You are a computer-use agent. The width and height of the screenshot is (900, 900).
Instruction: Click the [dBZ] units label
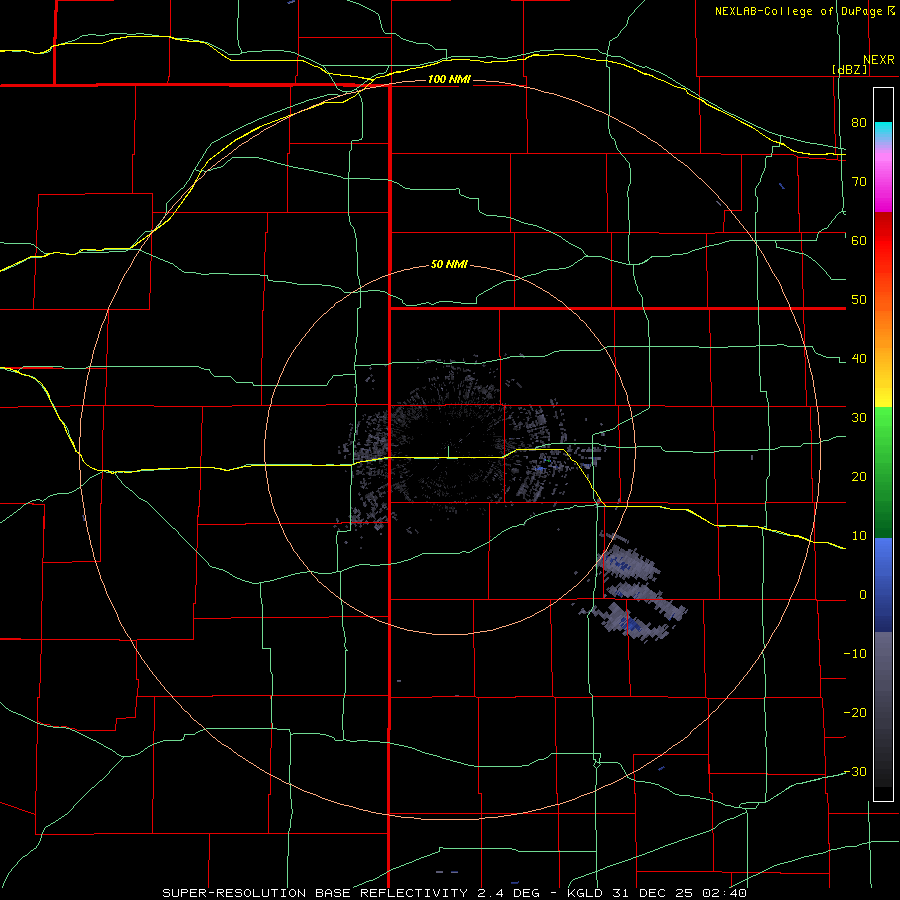(849, 69)
